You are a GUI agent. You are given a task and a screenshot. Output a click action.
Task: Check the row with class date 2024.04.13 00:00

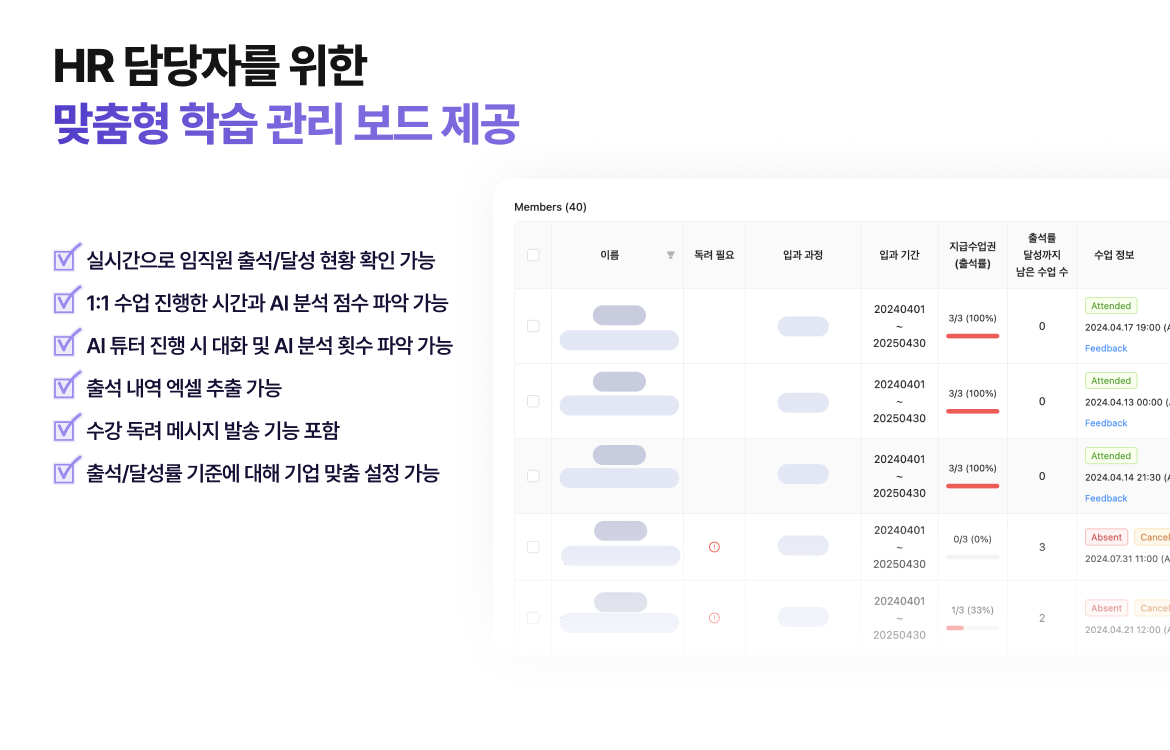[x=533, y=401]
